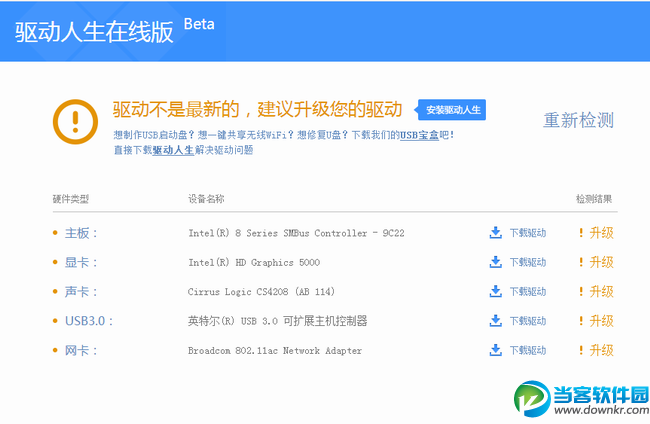Select the 网卡 hardware type label
650x424 pixels.
tap(81, 351)
